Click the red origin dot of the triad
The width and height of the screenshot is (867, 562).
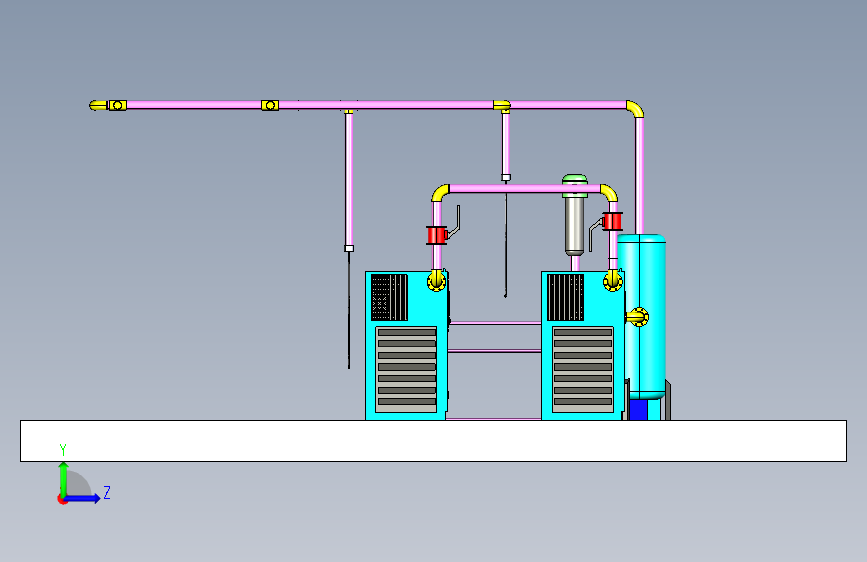click(62, 499)
